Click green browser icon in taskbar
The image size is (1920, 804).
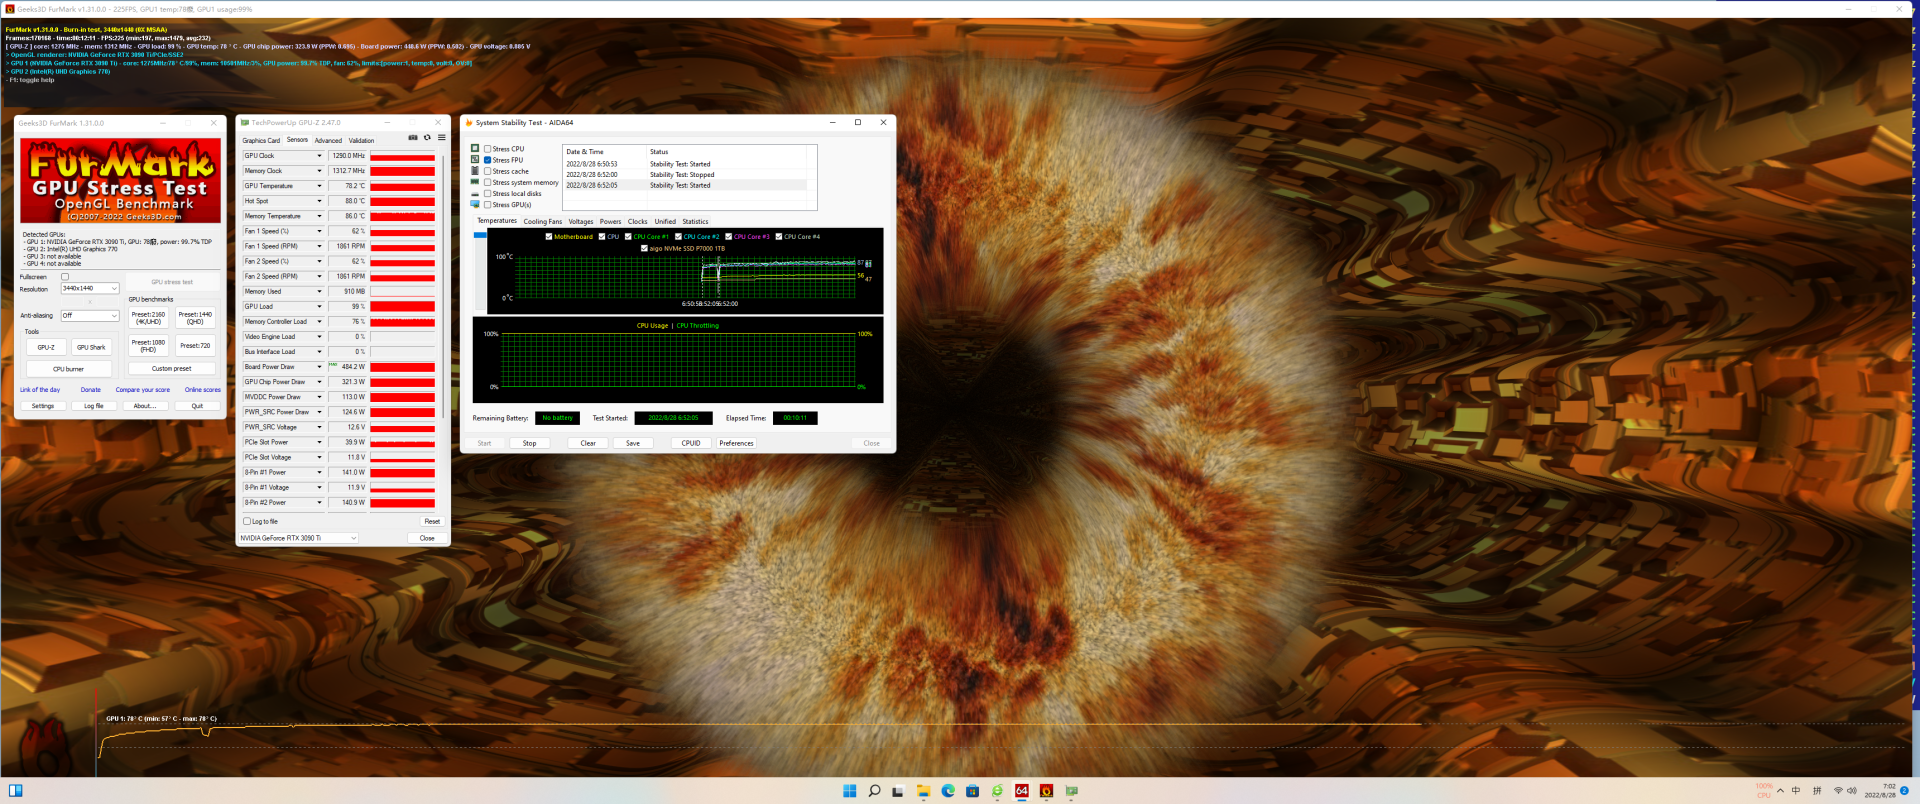[997, 791]
